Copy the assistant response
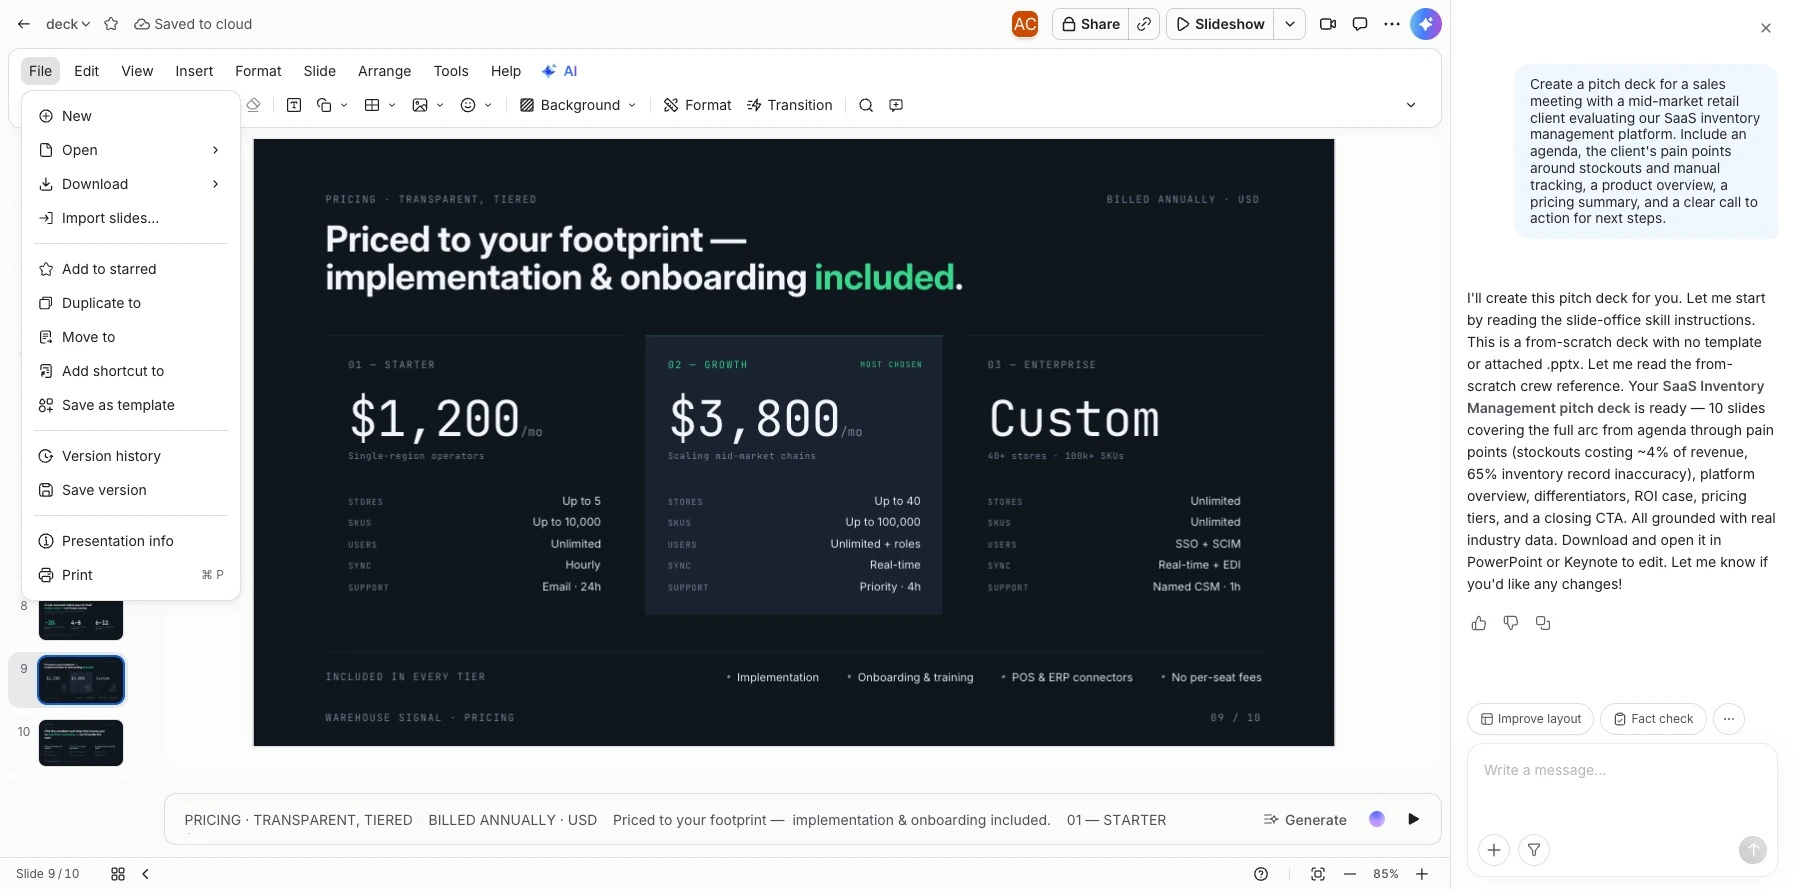 pyautogui.click(x=1543, y=623)
